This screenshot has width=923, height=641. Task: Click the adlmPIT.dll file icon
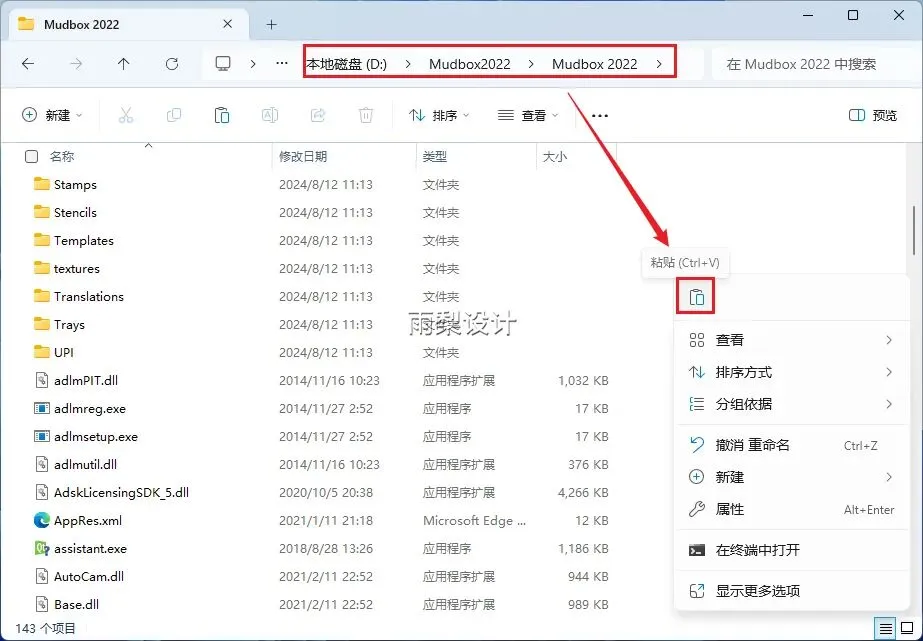[x=41, y=380]
